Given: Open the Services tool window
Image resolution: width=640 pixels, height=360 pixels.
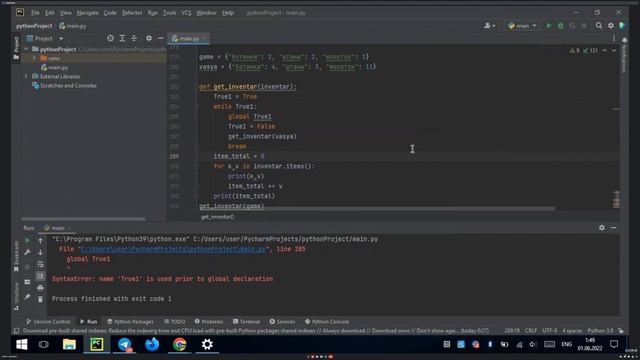Looking at the screenshot, I should pos(282,322).
